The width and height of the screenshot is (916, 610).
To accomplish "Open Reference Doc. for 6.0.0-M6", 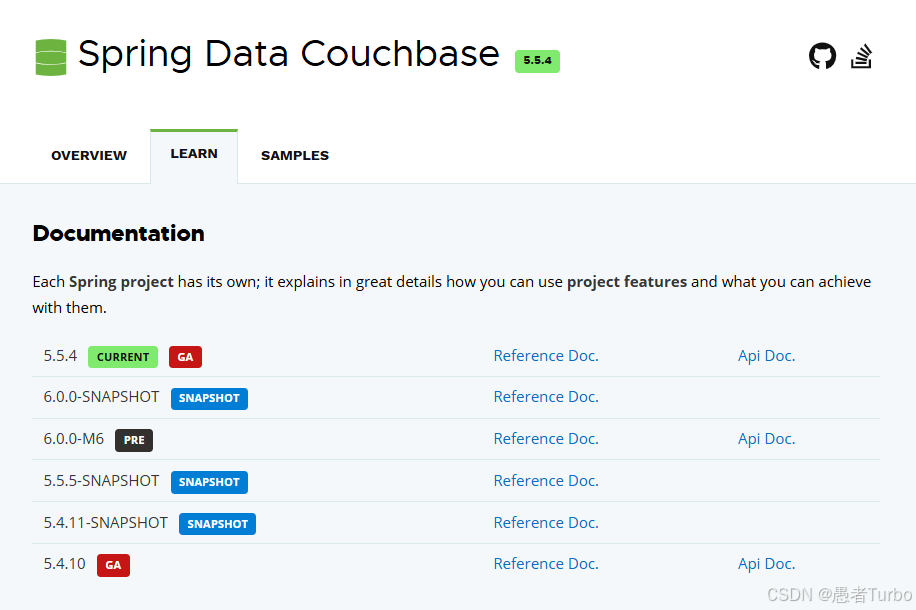I will pyautogui.click(x=546, y=439).
